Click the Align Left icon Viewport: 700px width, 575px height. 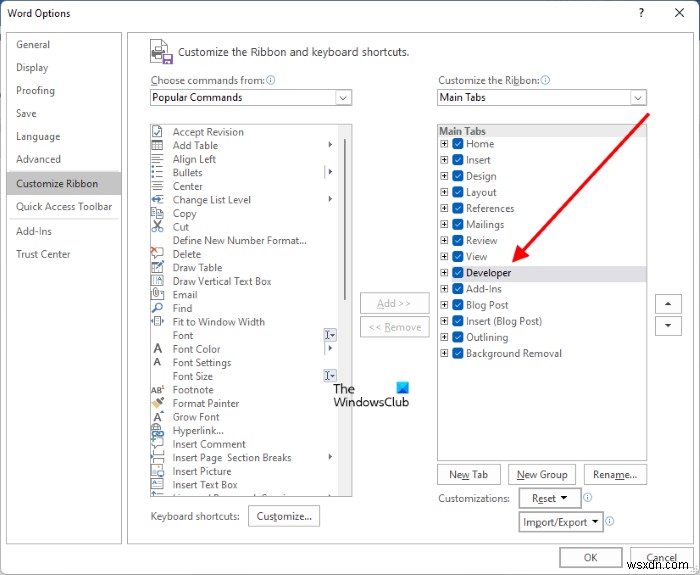(x=157, y=159)
